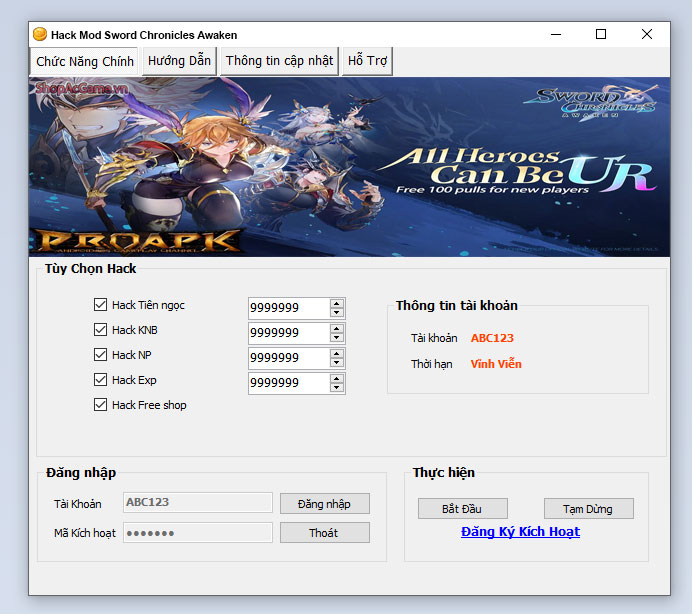Decrease the Hack Exp value with down arrow
The width and height of the screenshot is (693, 616).
click(337, 388)
